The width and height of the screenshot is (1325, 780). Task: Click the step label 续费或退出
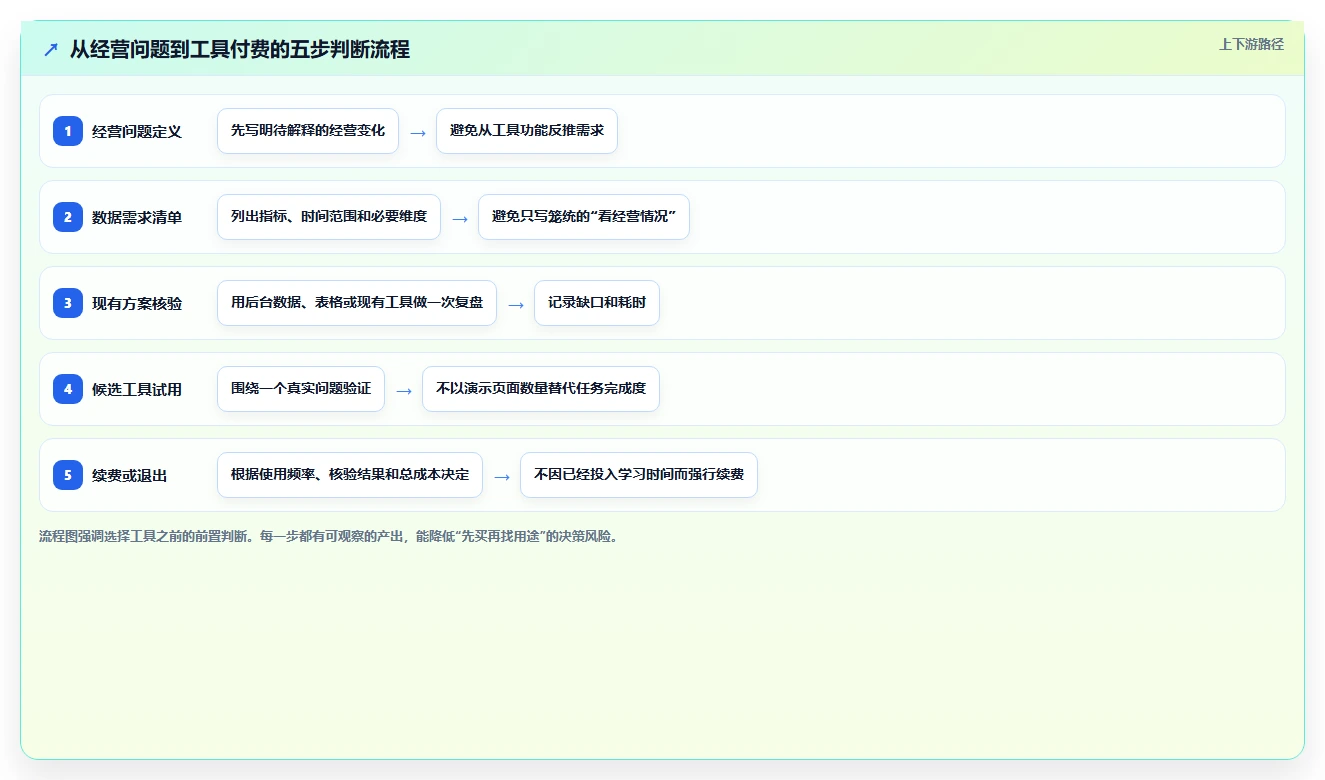(x=130, y=475)
